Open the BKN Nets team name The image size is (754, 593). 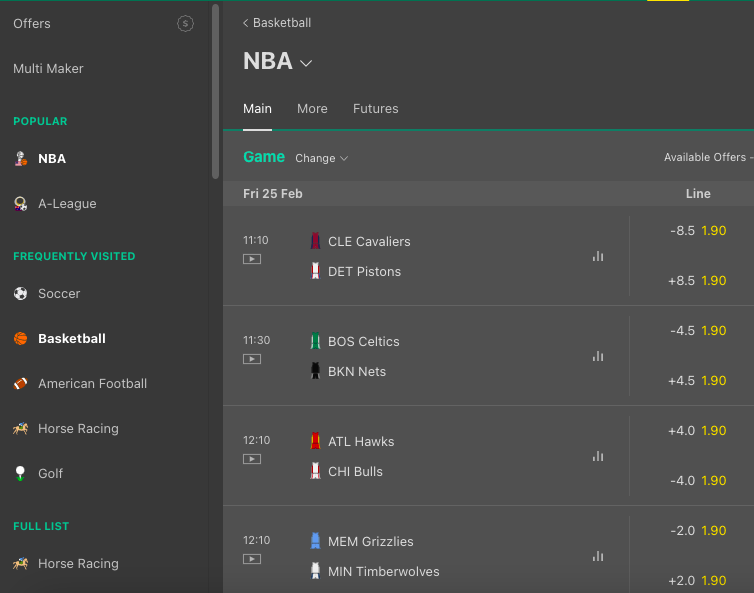coord(357,372)
